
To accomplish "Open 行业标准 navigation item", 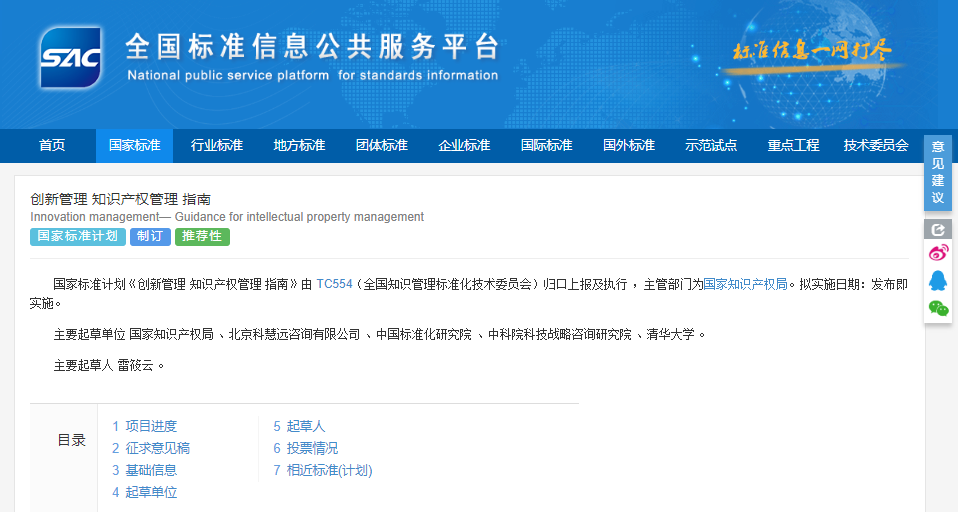I will coord(217,145).
